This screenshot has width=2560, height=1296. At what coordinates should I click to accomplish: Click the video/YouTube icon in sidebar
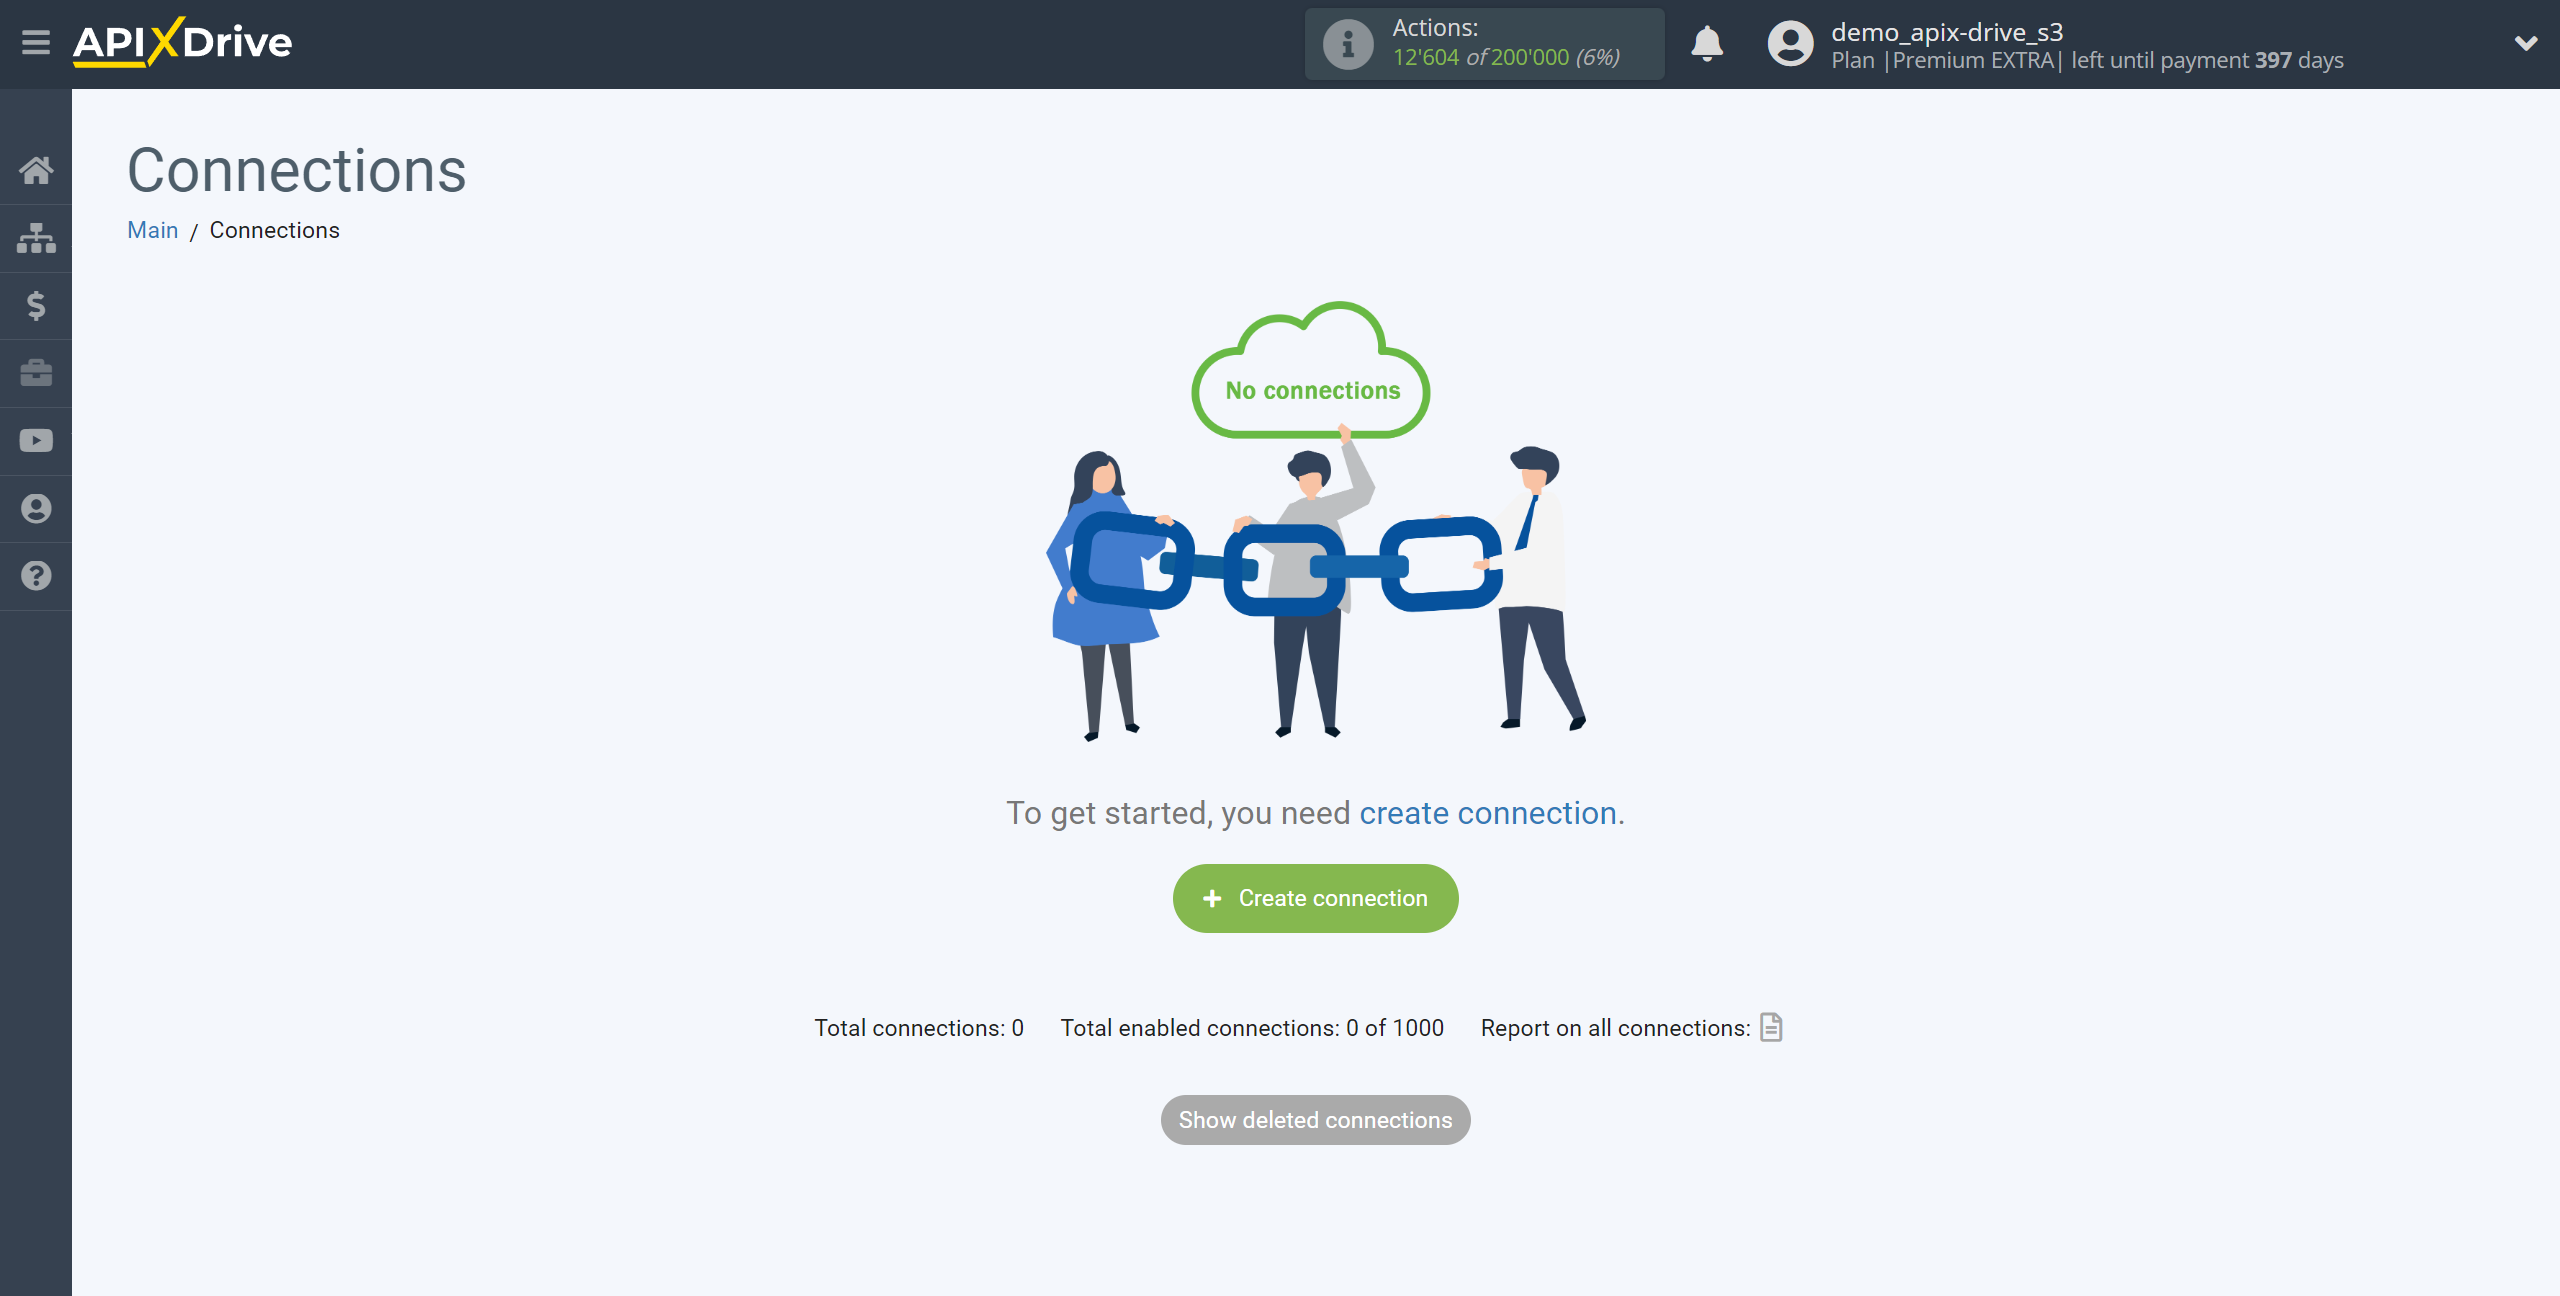[x=36, y=440]
